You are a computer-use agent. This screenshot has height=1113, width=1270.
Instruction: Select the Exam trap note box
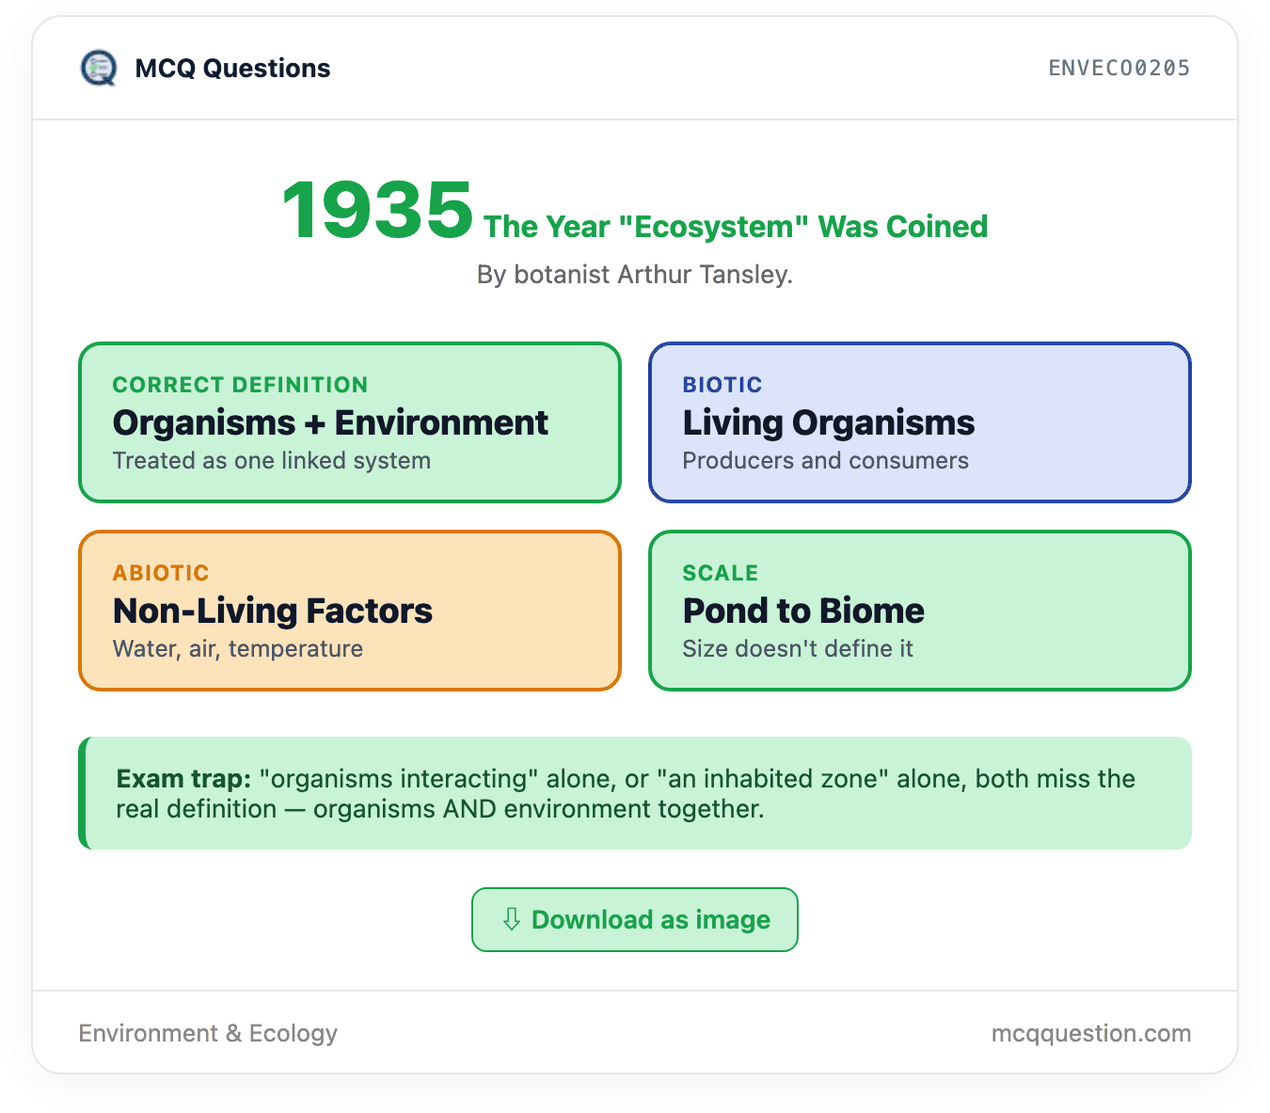(x=635, y=793)
